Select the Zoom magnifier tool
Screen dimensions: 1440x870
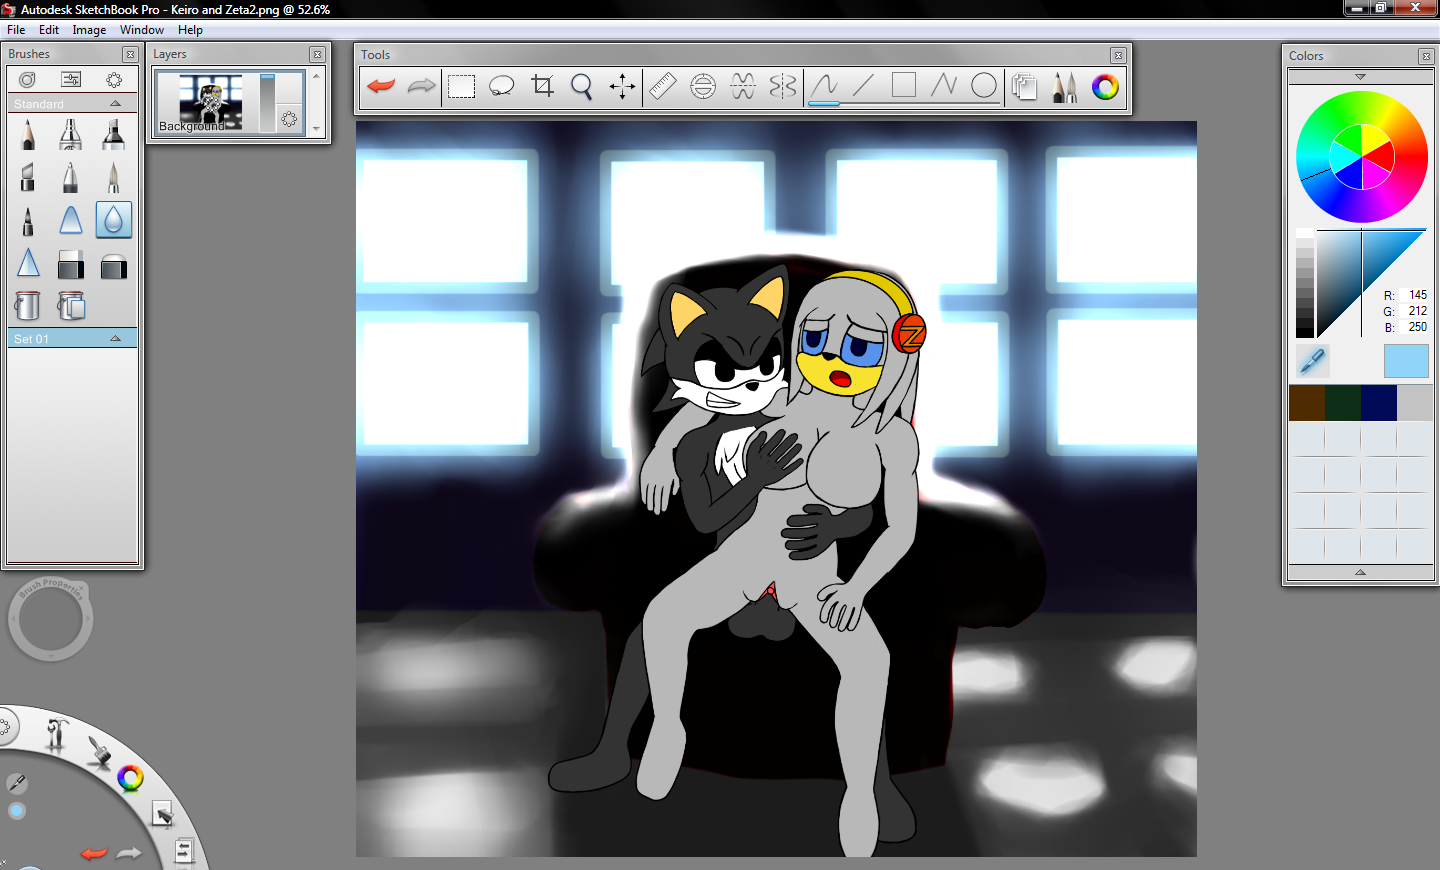coord(581,86)
